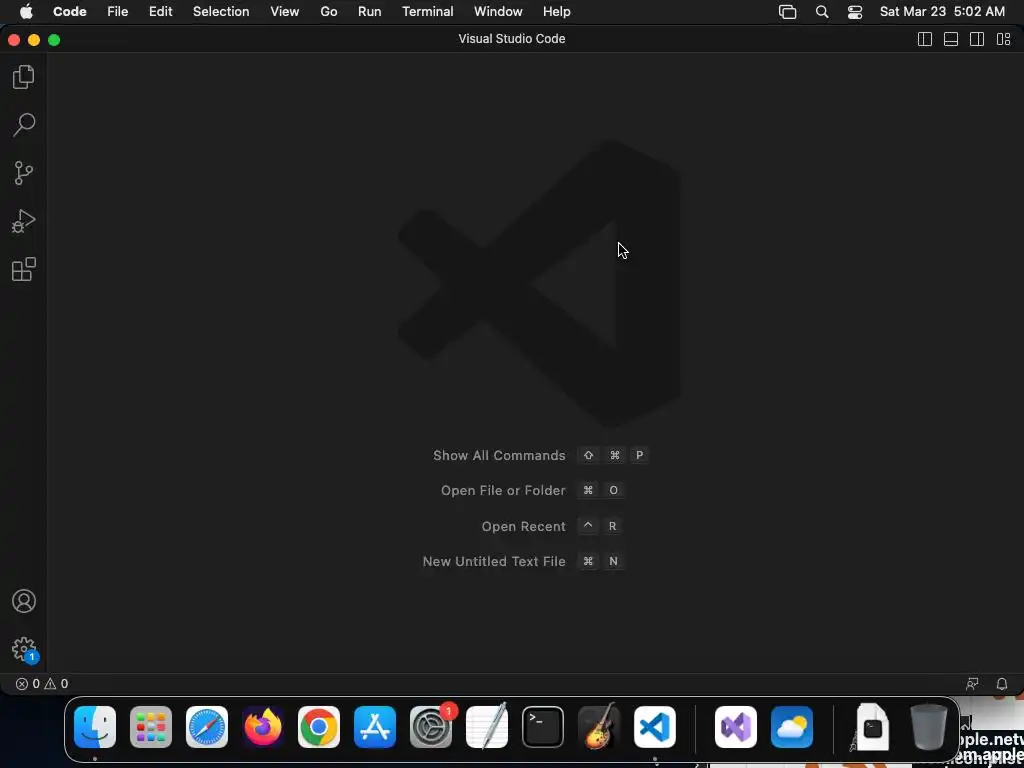Click the screen mirroring menu bar icon
This screenshot has width=1024, height=768.
point(788,12)
